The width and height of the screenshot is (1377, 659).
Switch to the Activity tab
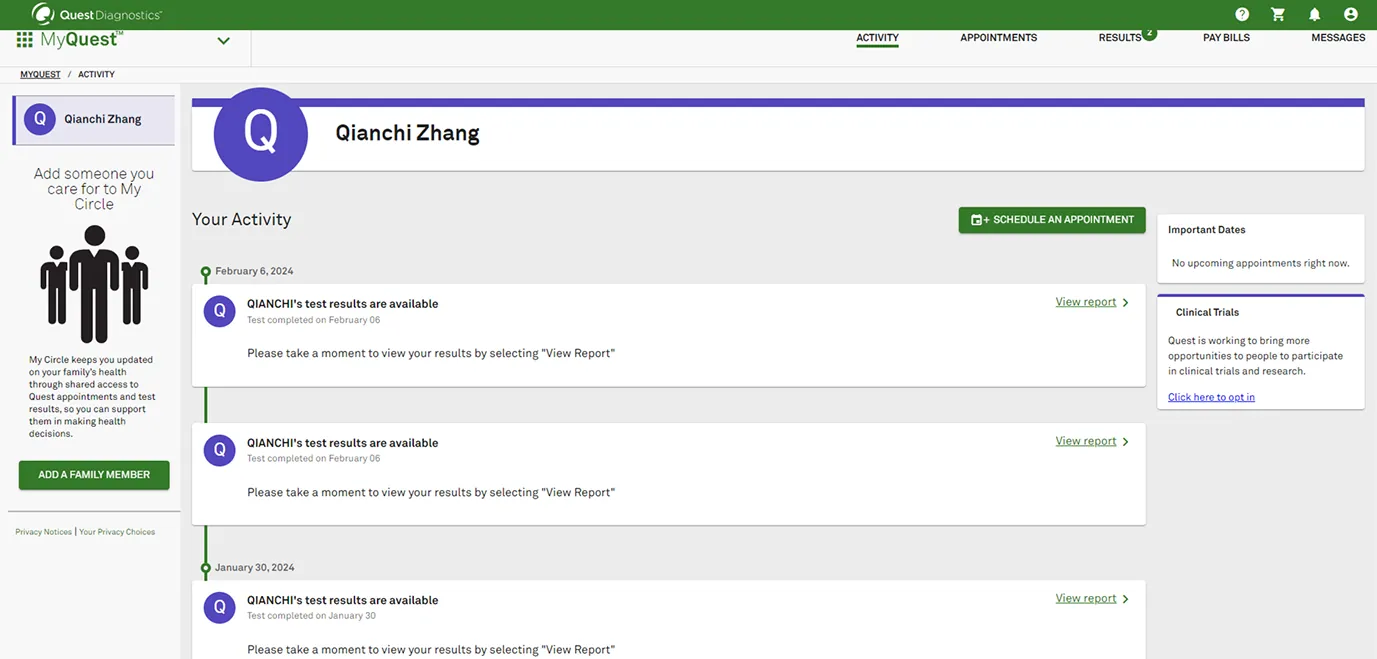click(877, 38)
